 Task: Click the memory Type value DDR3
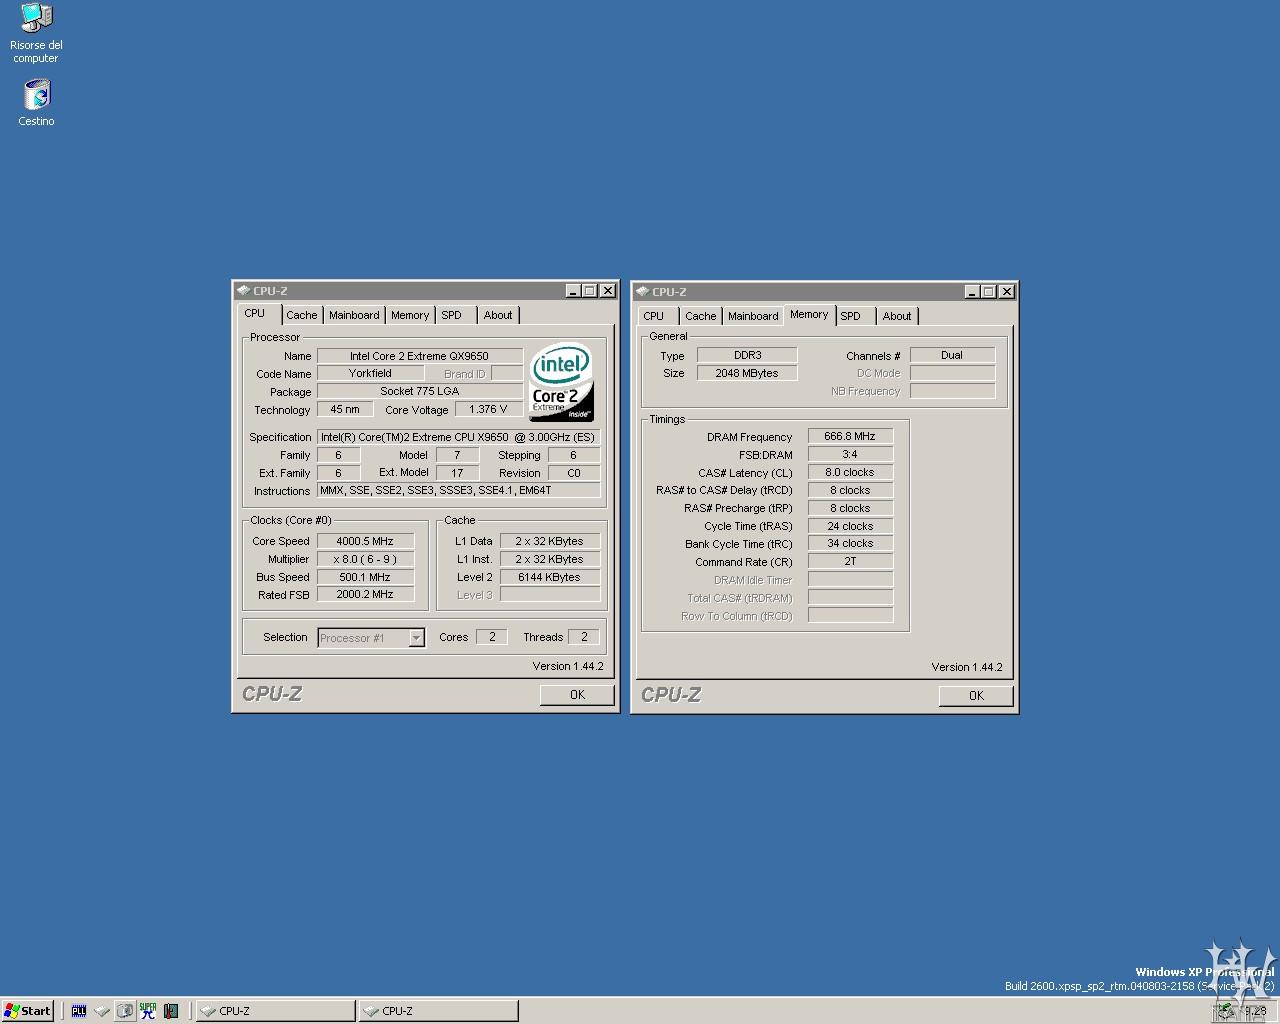tap(747, 355)
